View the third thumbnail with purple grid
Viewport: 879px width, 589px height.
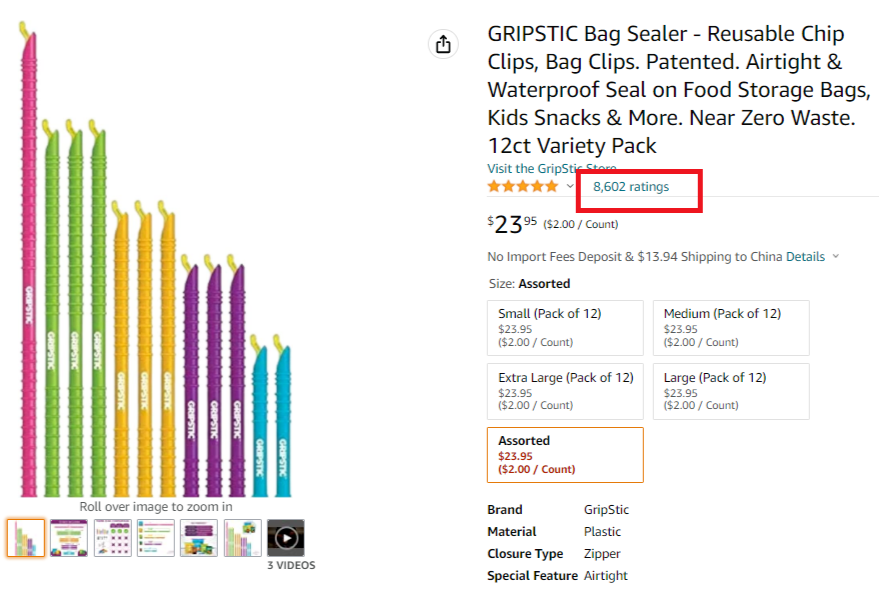[x=113, y=538]
